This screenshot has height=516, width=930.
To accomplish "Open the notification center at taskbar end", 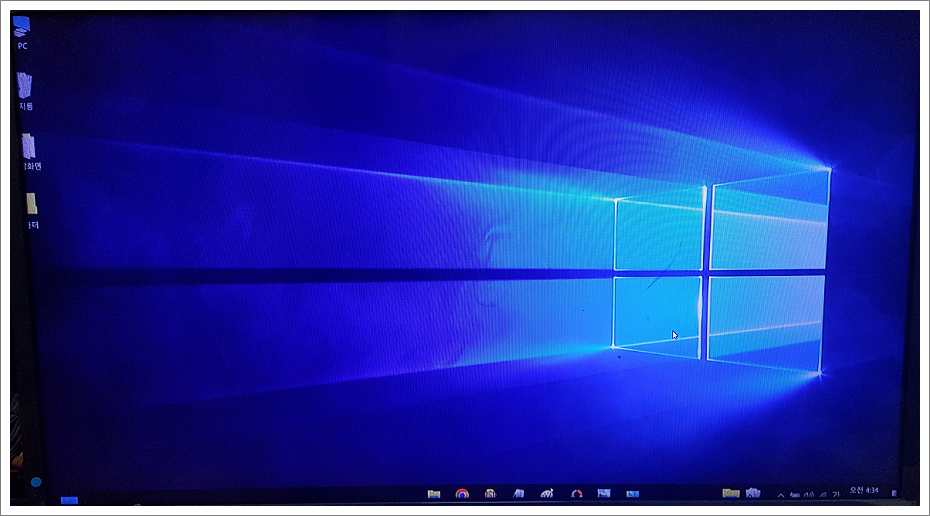I will pyautogui.click(x=894, y=493).
